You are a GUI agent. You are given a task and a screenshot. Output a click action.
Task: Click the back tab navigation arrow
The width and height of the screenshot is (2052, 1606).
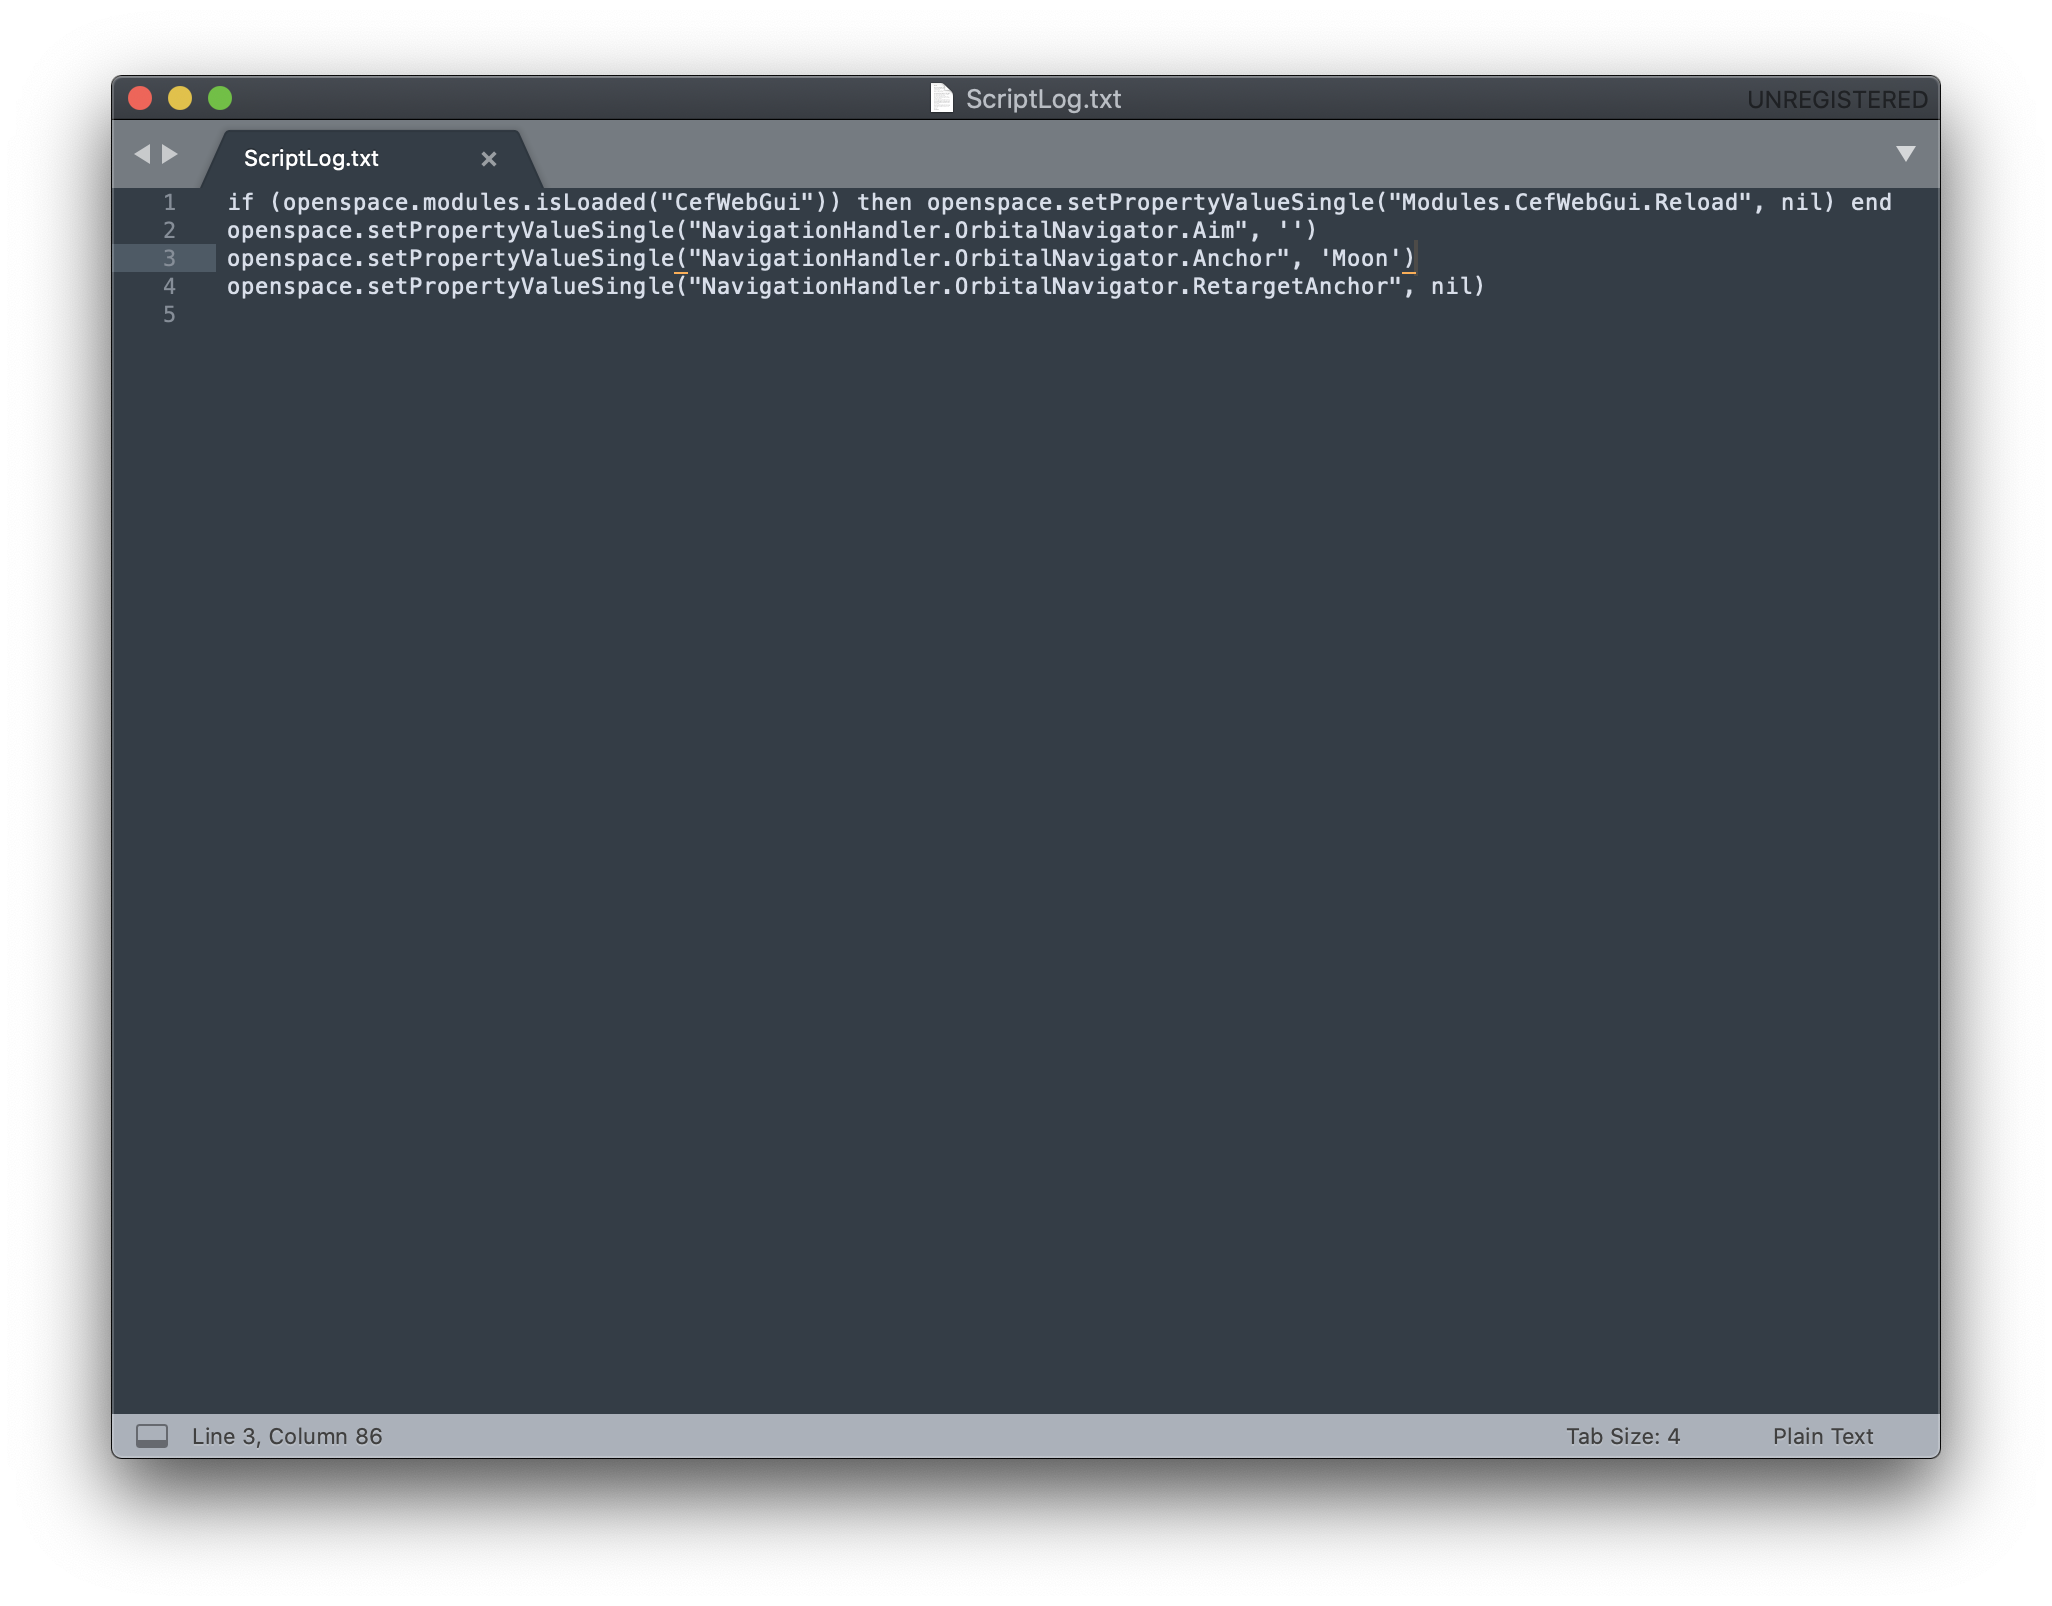click(x=142, y=154)
